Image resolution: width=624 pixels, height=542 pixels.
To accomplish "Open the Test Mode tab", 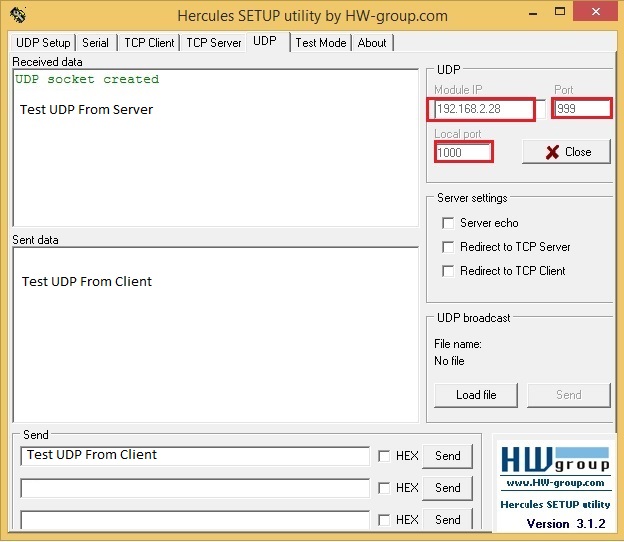I will 321,43.
